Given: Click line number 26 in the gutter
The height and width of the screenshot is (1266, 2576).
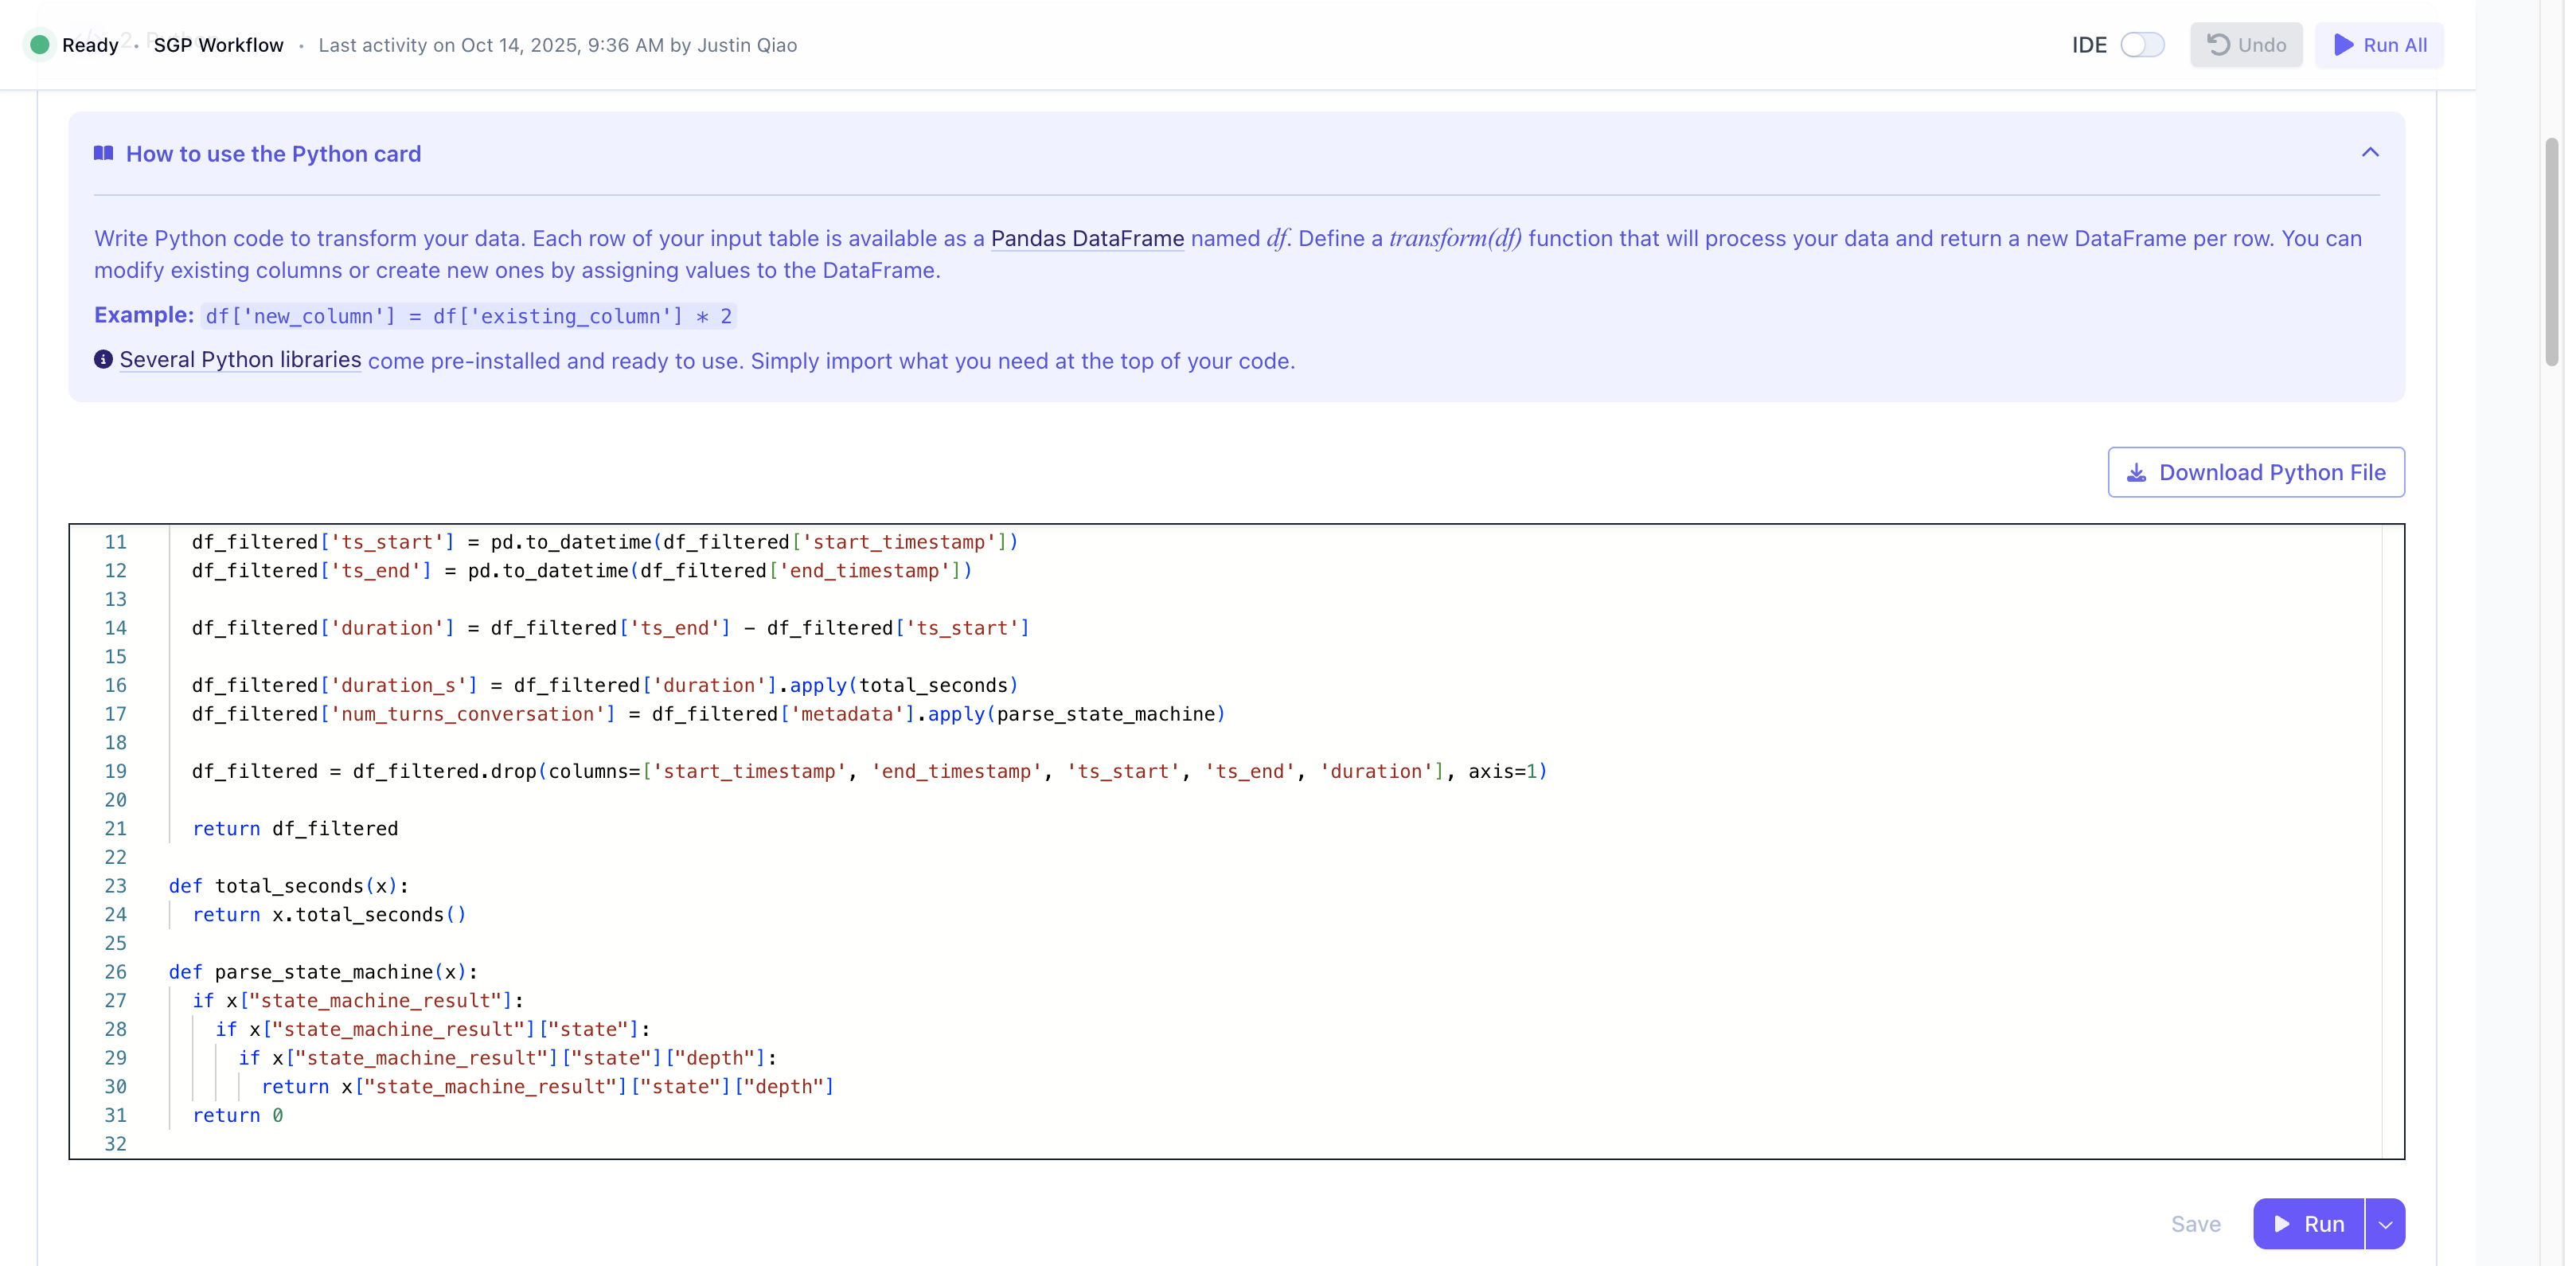Looking at the screenshot, I should click(115, 972).
